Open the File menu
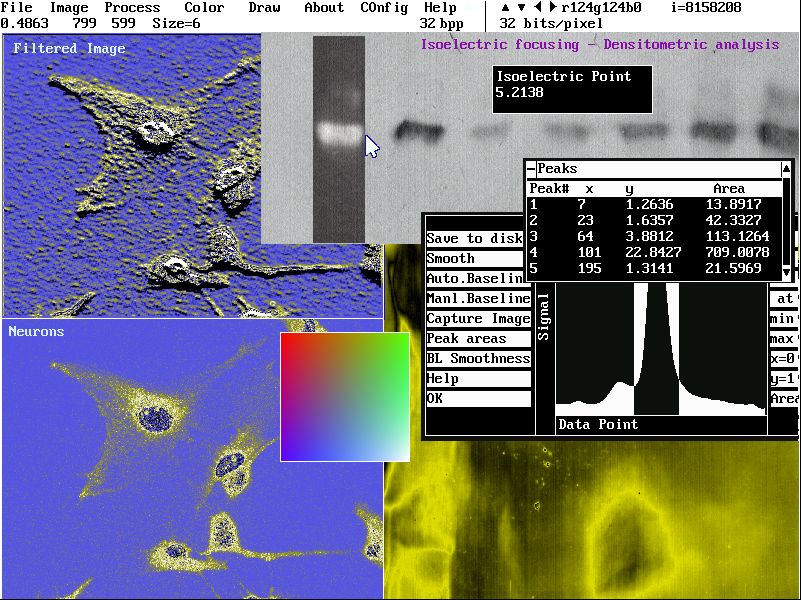801x600 pixels. click(x=17, y=8)
